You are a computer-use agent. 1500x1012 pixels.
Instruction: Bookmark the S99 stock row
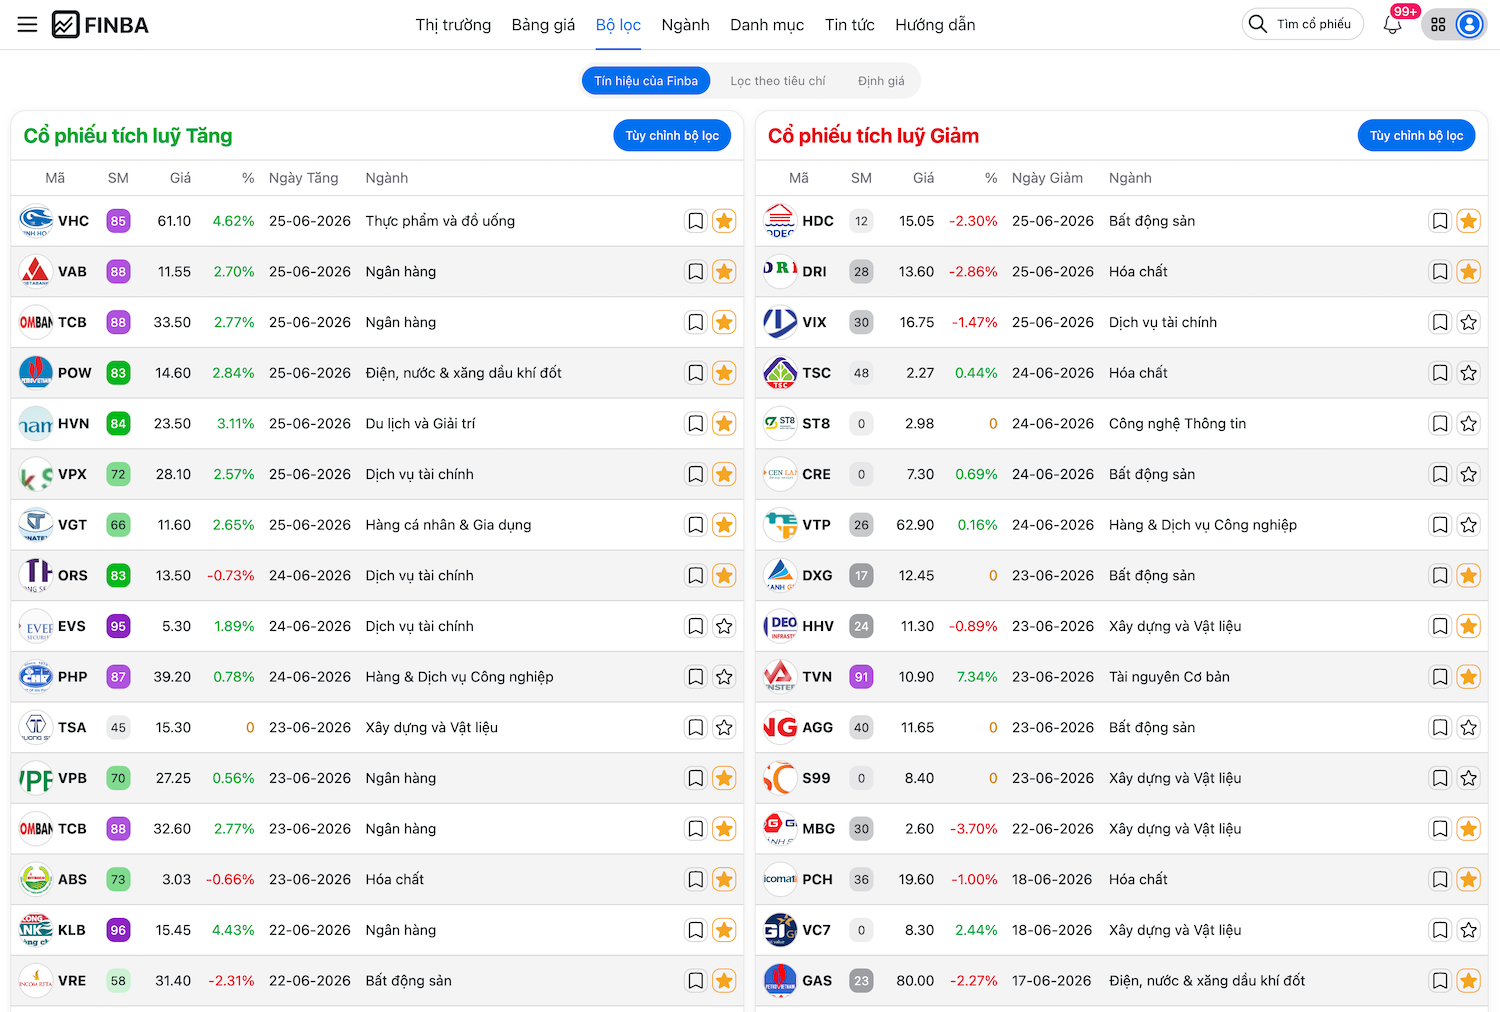click(x=1440, y=778)
